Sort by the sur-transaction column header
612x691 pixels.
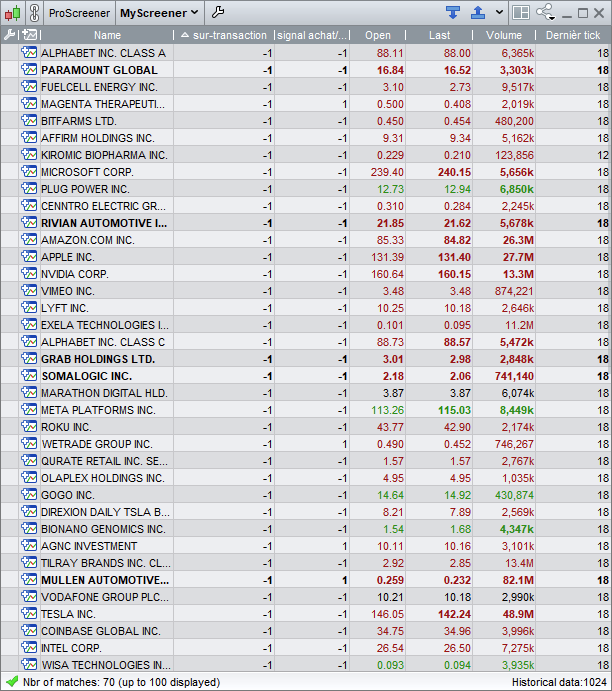pyautogui.click(x=224, y=35)
